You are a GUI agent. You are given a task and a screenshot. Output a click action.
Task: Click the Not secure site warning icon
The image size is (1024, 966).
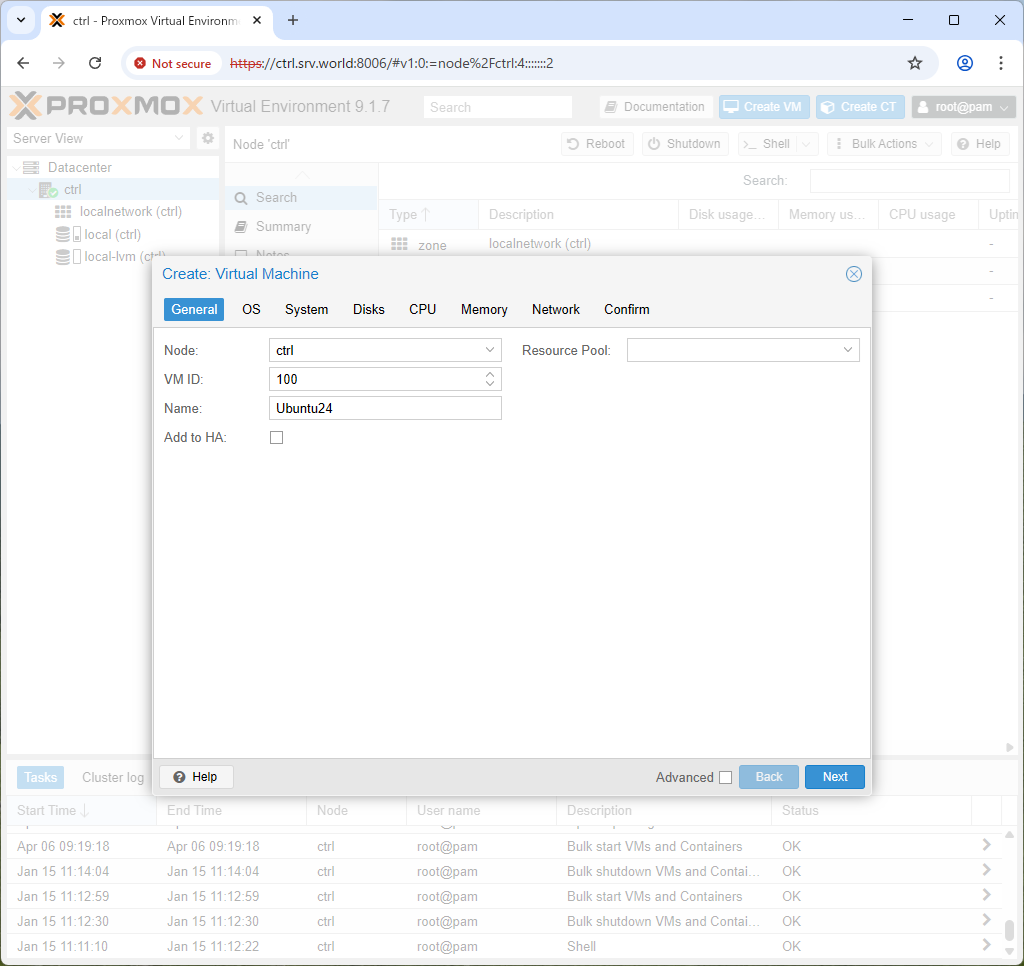(x=140, y=63)
